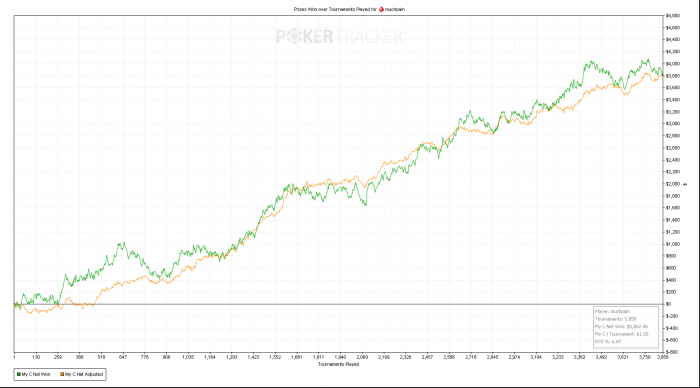Image resolution: width=700 pixels, height=388 pixels.
Task: Click the 1,035 tick label on the x-axis
Action: pos(188,357)
